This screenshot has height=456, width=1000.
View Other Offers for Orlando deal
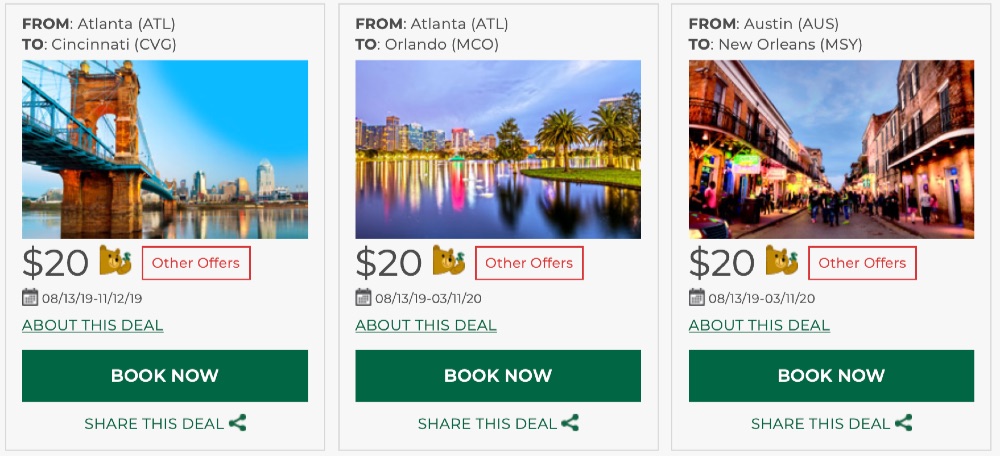[529, 263]
